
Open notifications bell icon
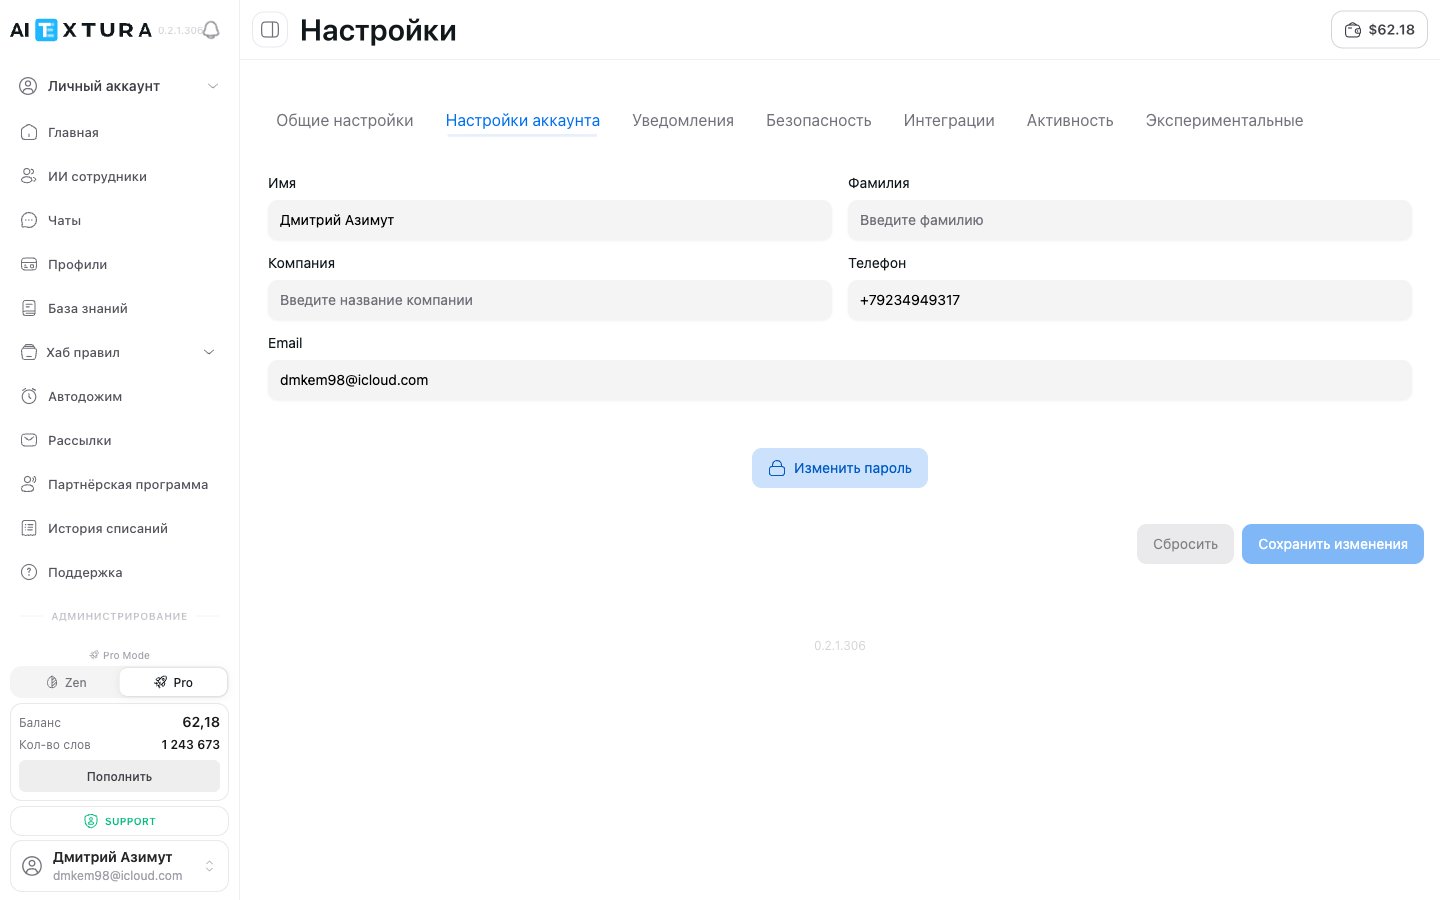[211, 30]
